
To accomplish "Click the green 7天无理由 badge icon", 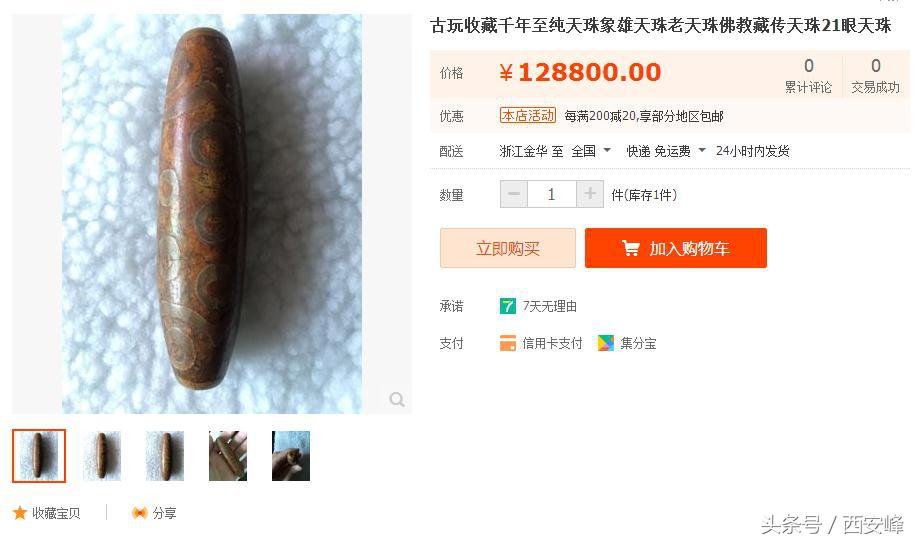I will click(508, 305).
